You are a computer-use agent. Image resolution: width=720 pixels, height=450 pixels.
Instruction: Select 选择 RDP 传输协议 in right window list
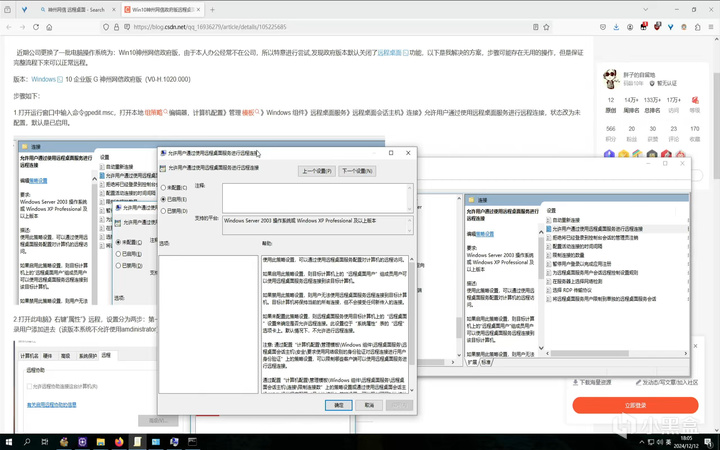point(572,290)
